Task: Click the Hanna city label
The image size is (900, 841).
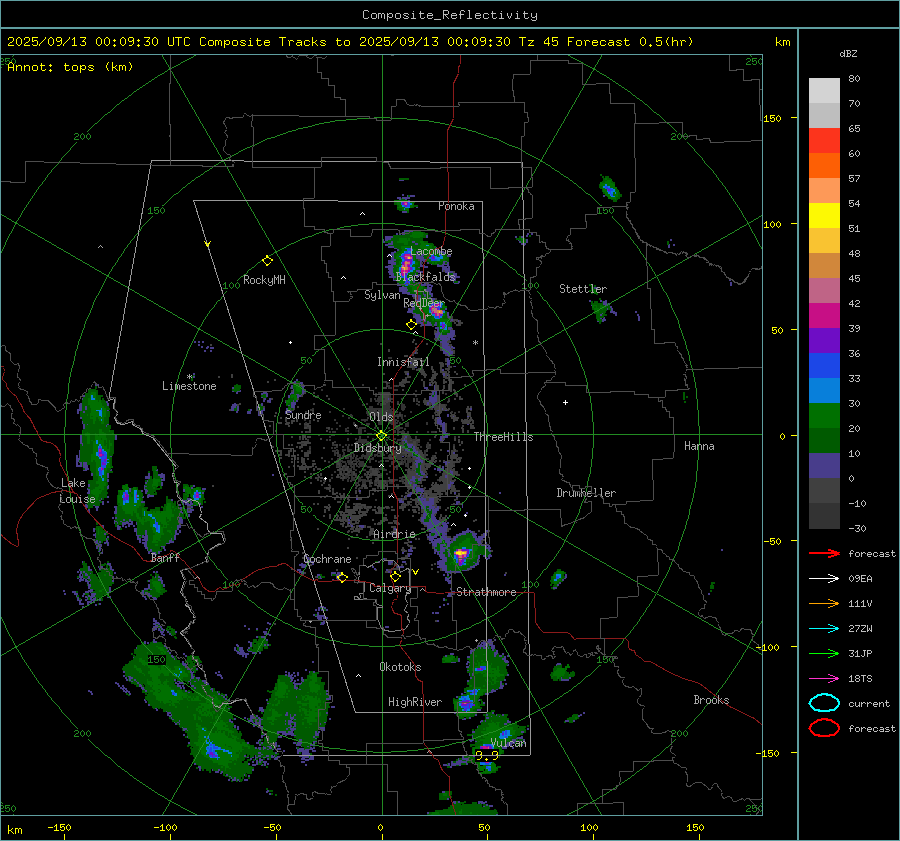Action: tap(699, 446)
